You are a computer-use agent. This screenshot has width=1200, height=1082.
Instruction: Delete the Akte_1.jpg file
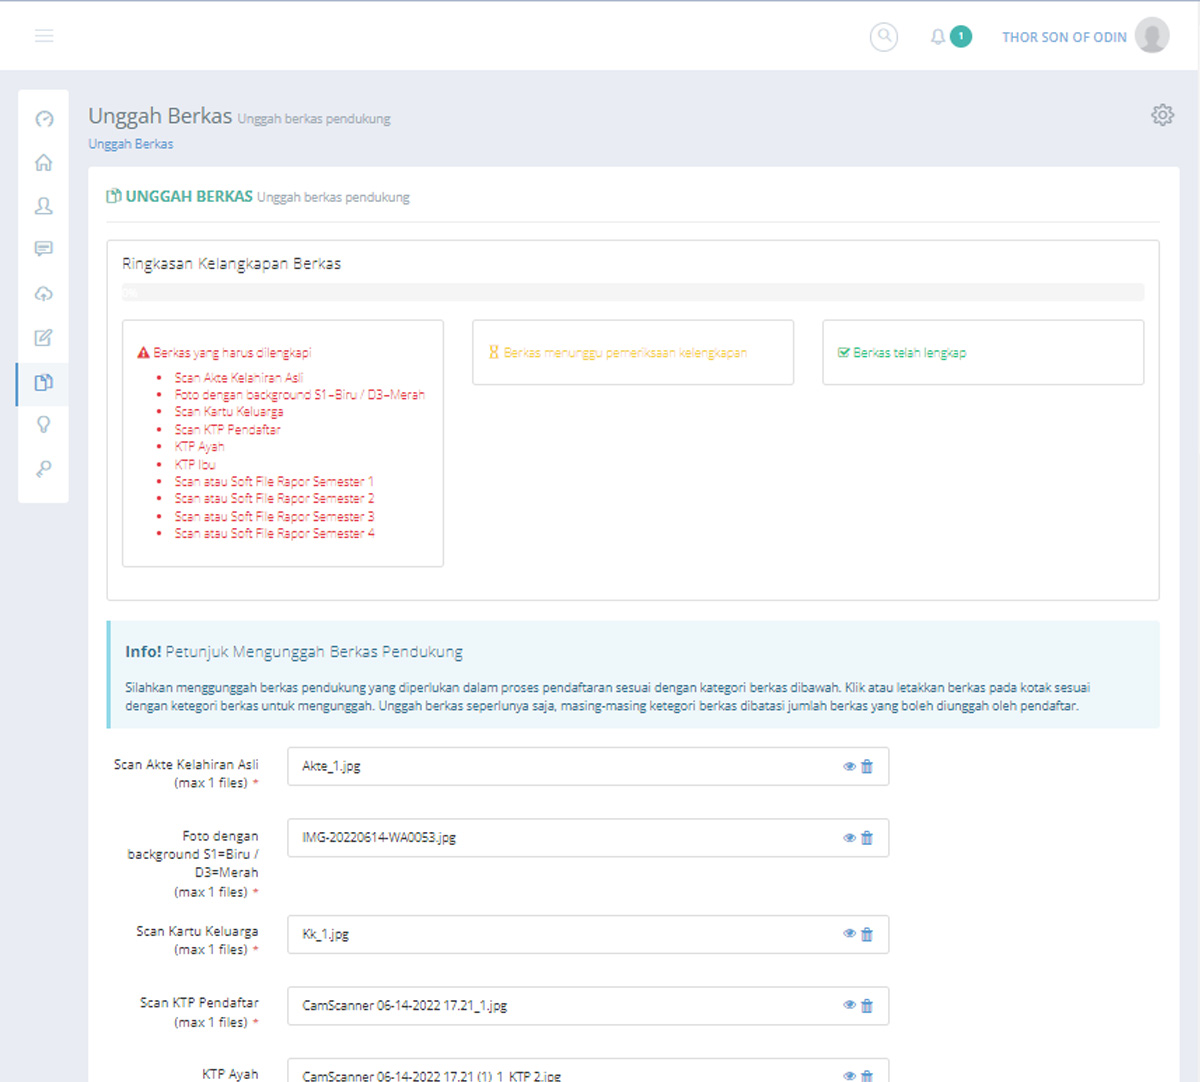[867, 767]
